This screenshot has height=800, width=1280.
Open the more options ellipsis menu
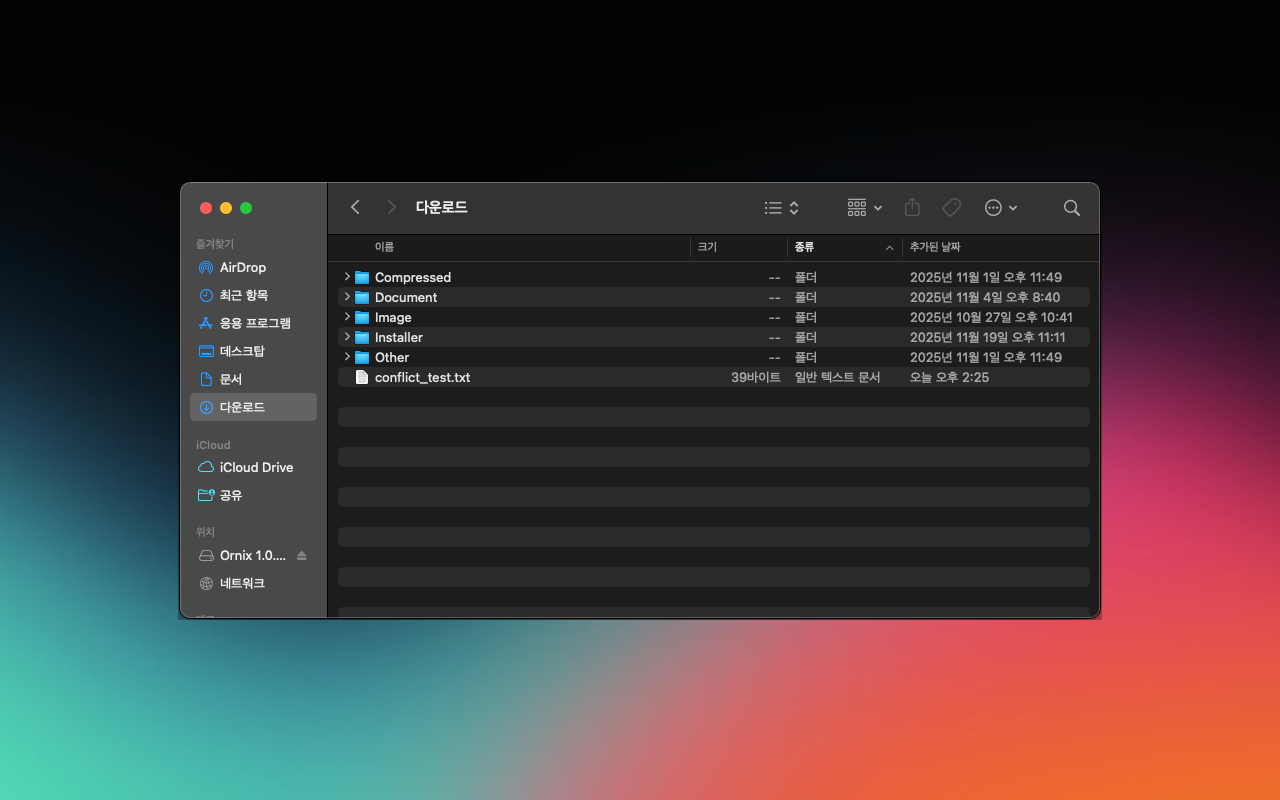coord(1000,207)
